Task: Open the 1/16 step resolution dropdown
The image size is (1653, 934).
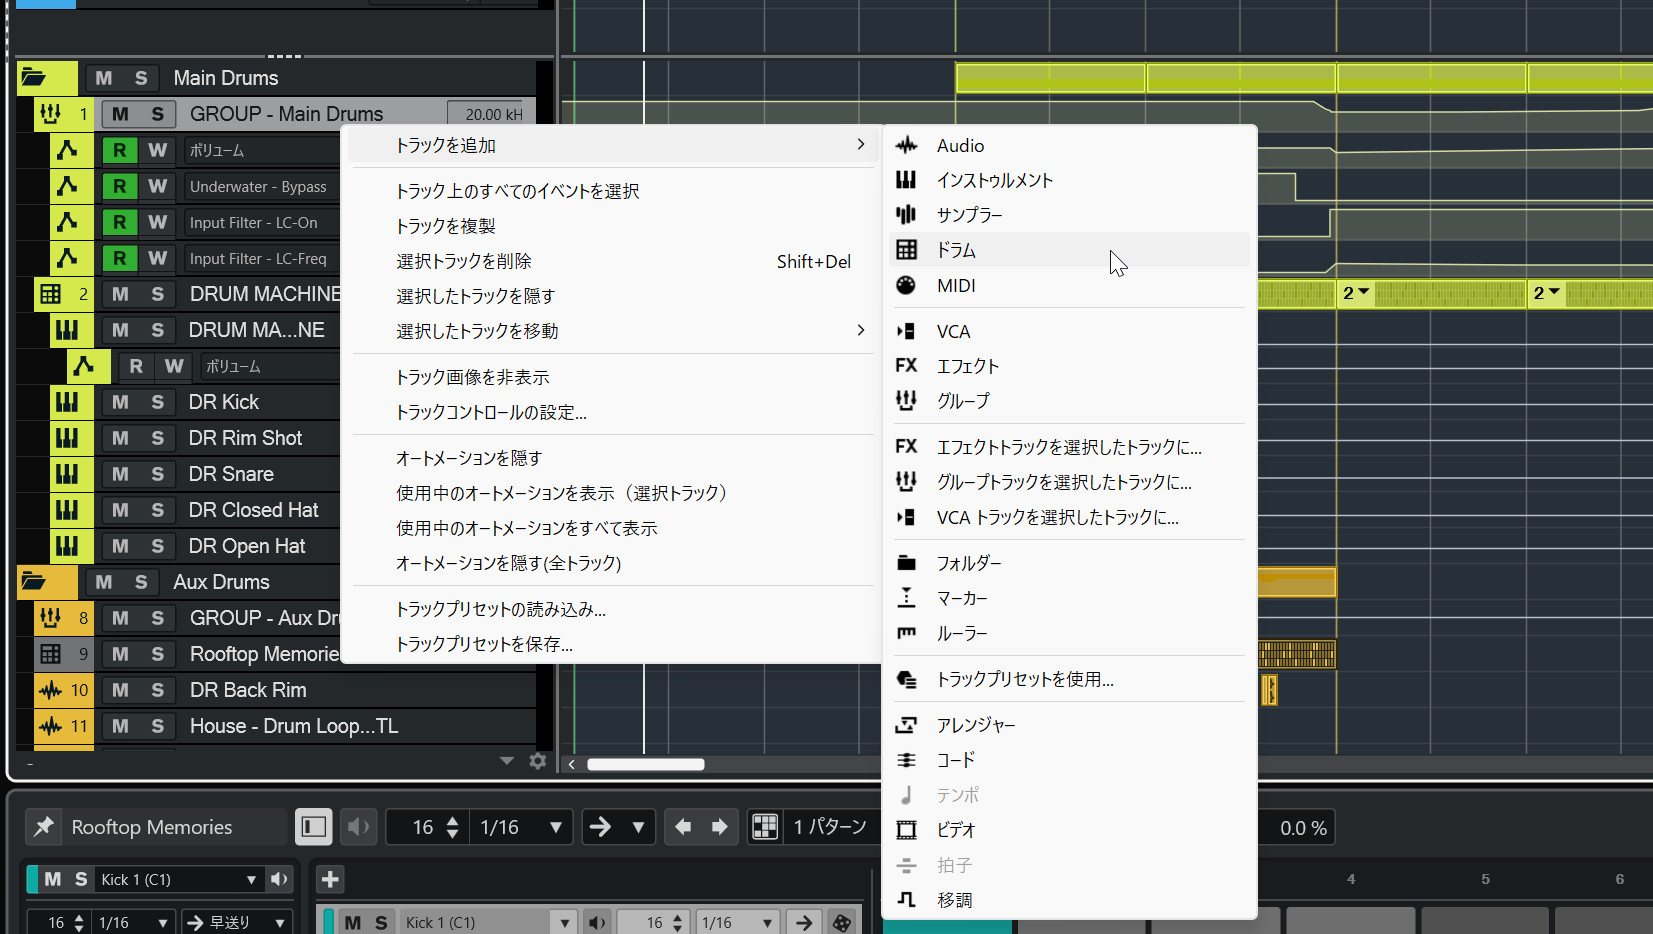Action: [x=521, y=827]
